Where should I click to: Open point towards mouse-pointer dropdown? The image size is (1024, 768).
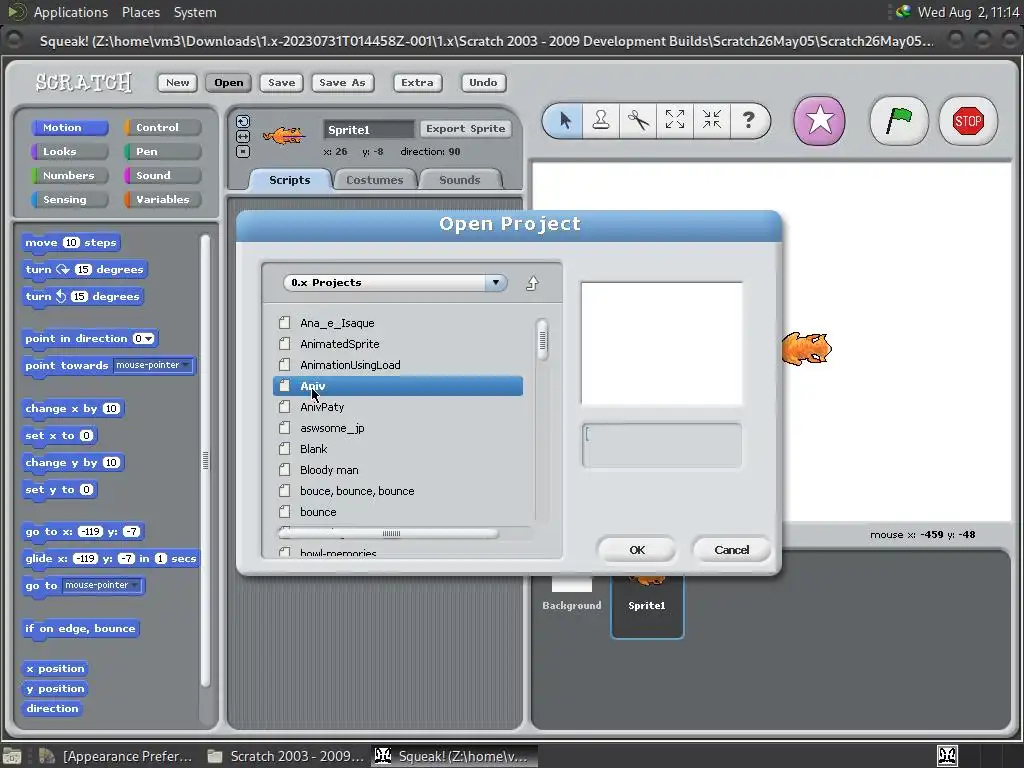tap(152, 365)
